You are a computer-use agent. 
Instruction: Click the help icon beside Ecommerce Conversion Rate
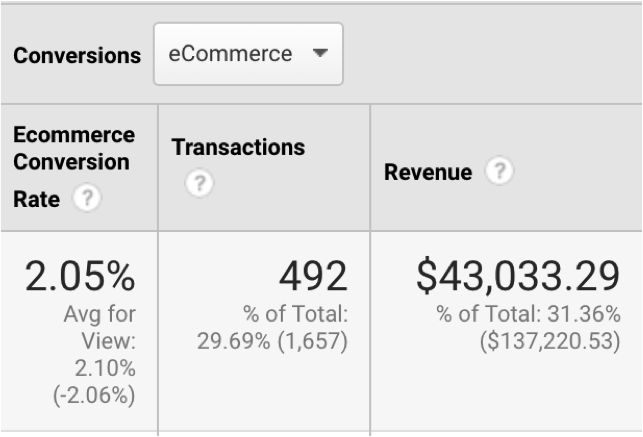coord(87,198)
